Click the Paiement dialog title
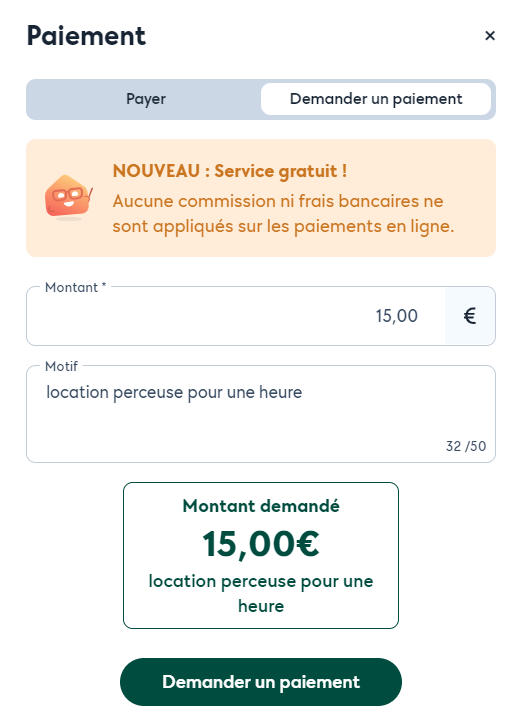This screenshot has height=721, width=521. tap(86, 36)
